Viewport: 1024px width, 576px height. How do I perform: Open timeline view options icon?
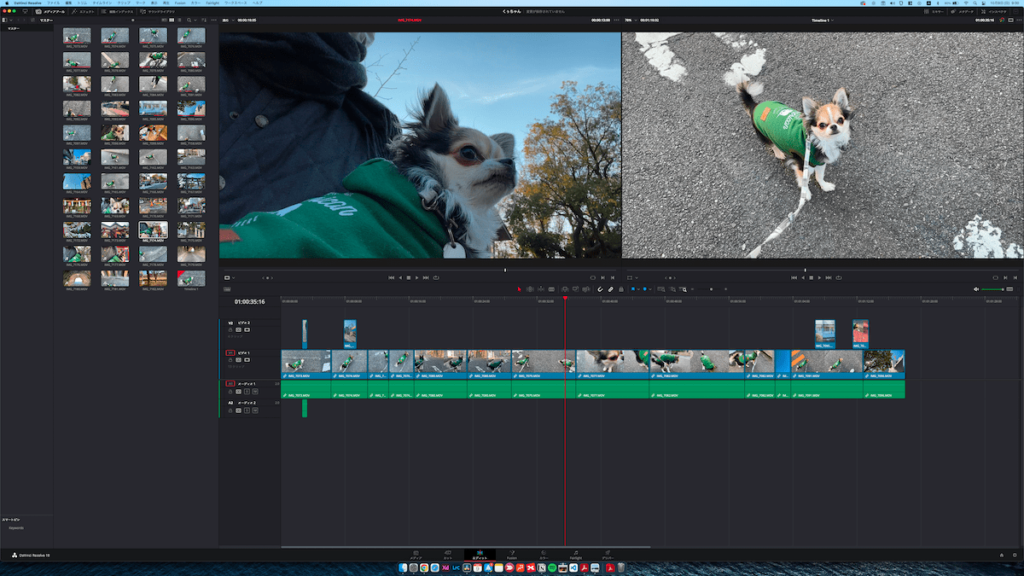(227, 289)
